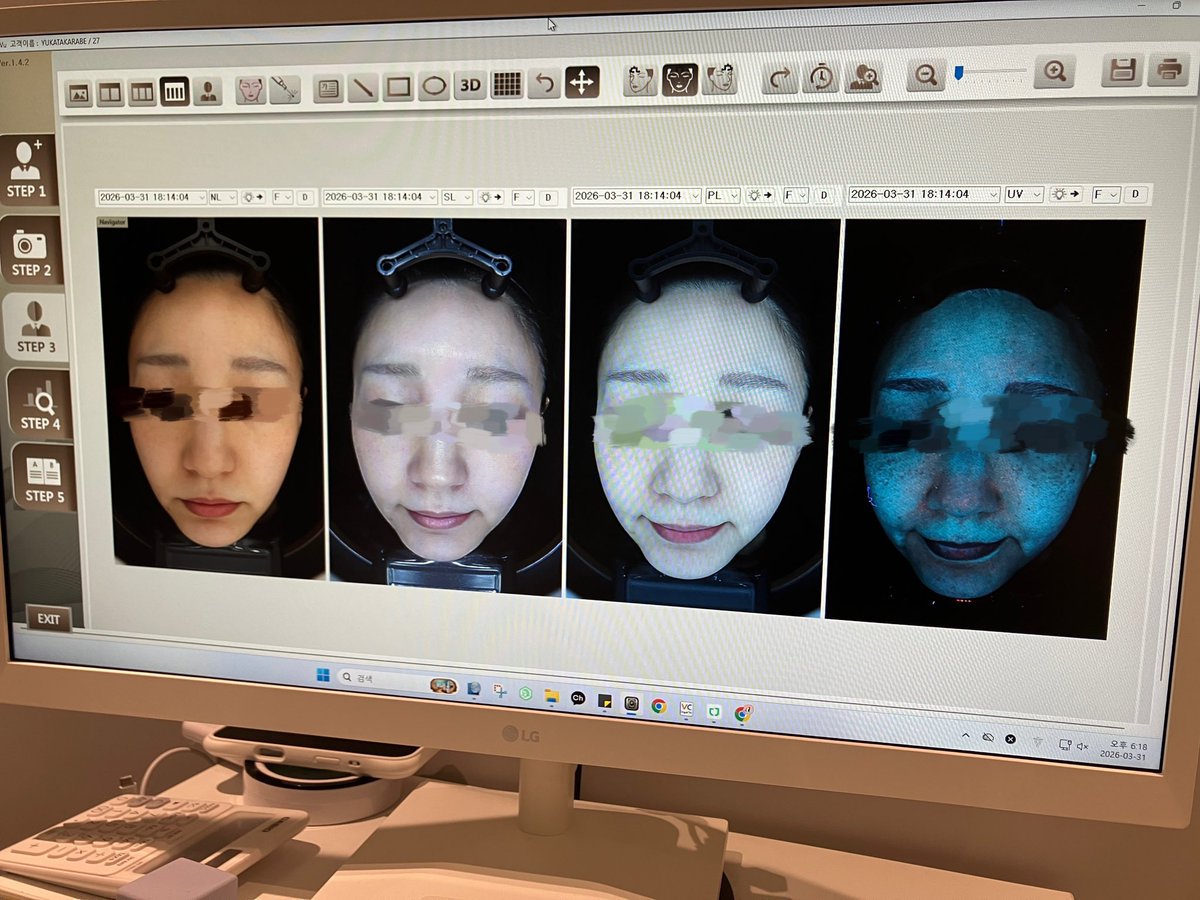Image resolution: width=1200 pixels, height=900 pixels.
Task: Switch to three-panel compare layout
Action: coord(142,93)
